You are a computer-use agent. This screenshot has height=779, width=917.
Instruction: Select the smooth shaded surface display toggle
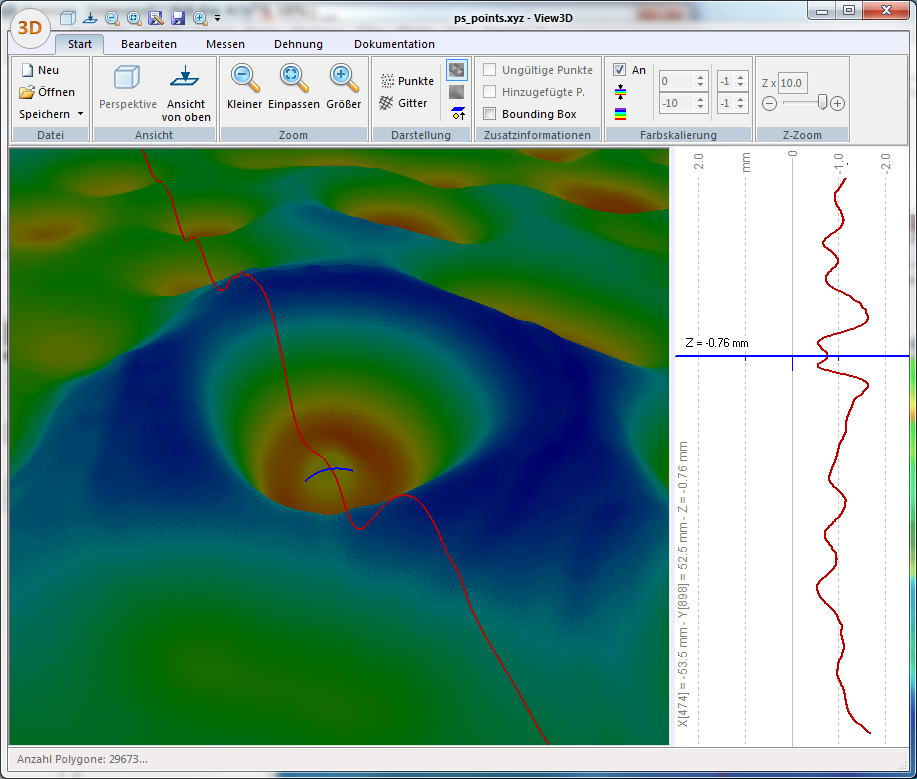[456, 92]
